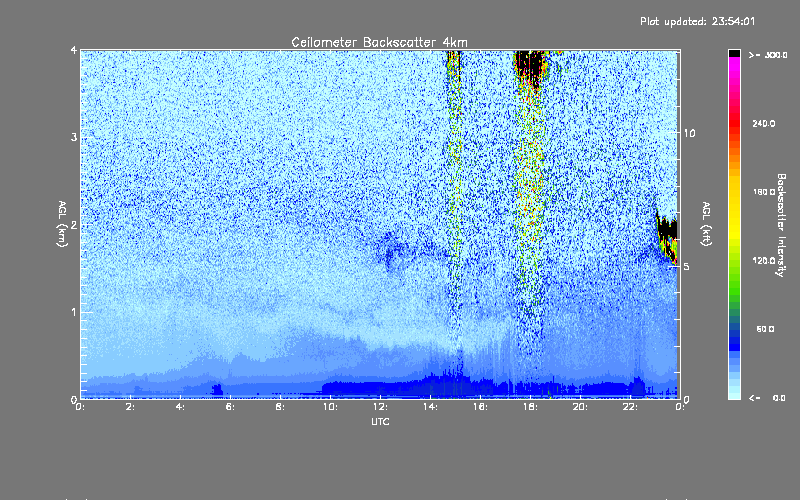Click the '2' label on the km axis

(x=74, y=224)
